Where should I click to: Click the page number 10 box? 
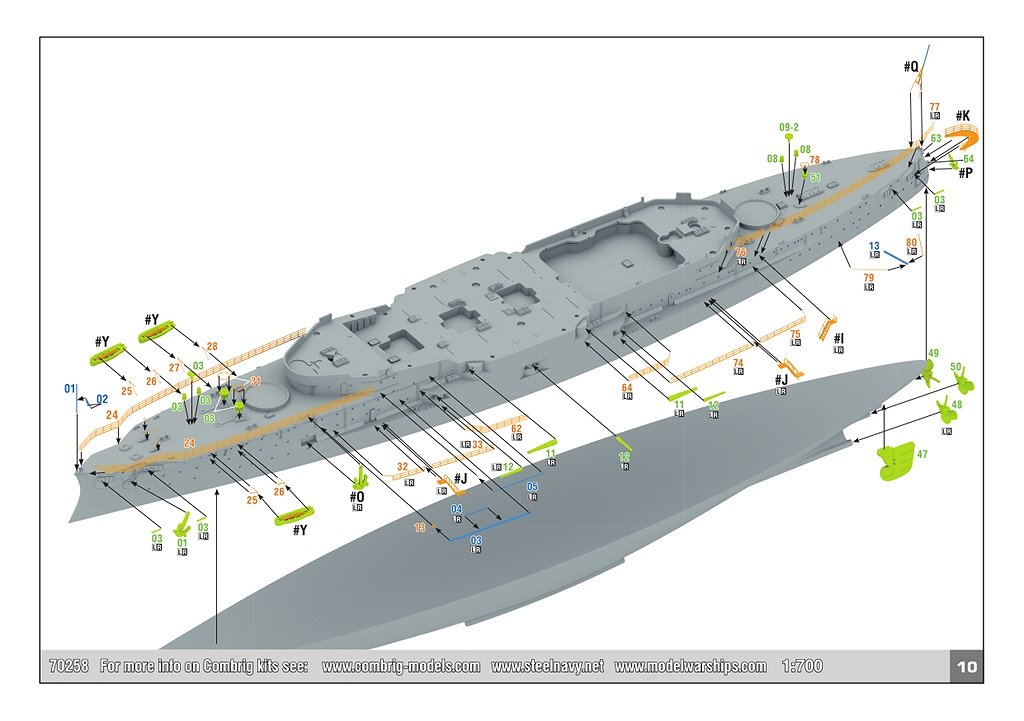tap(967, 667)
